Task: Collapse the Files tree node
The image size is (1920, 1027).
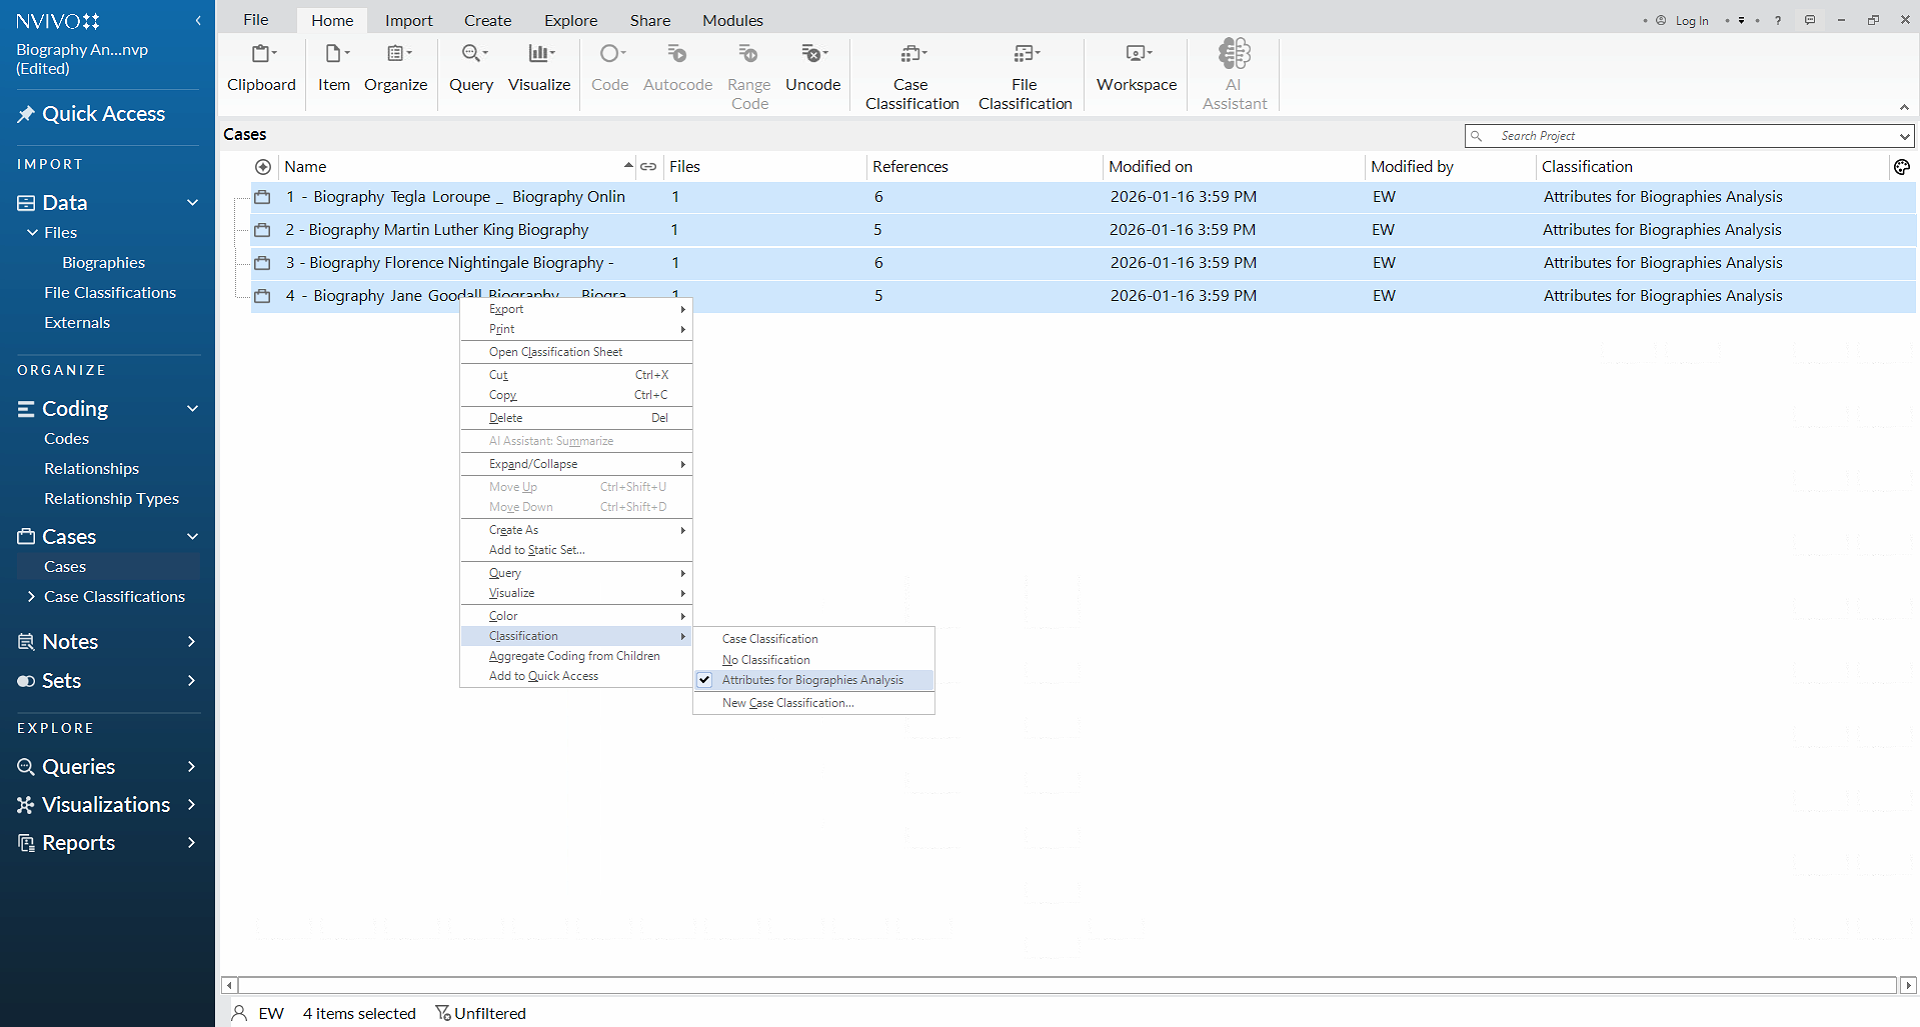Action: [32, 233]
